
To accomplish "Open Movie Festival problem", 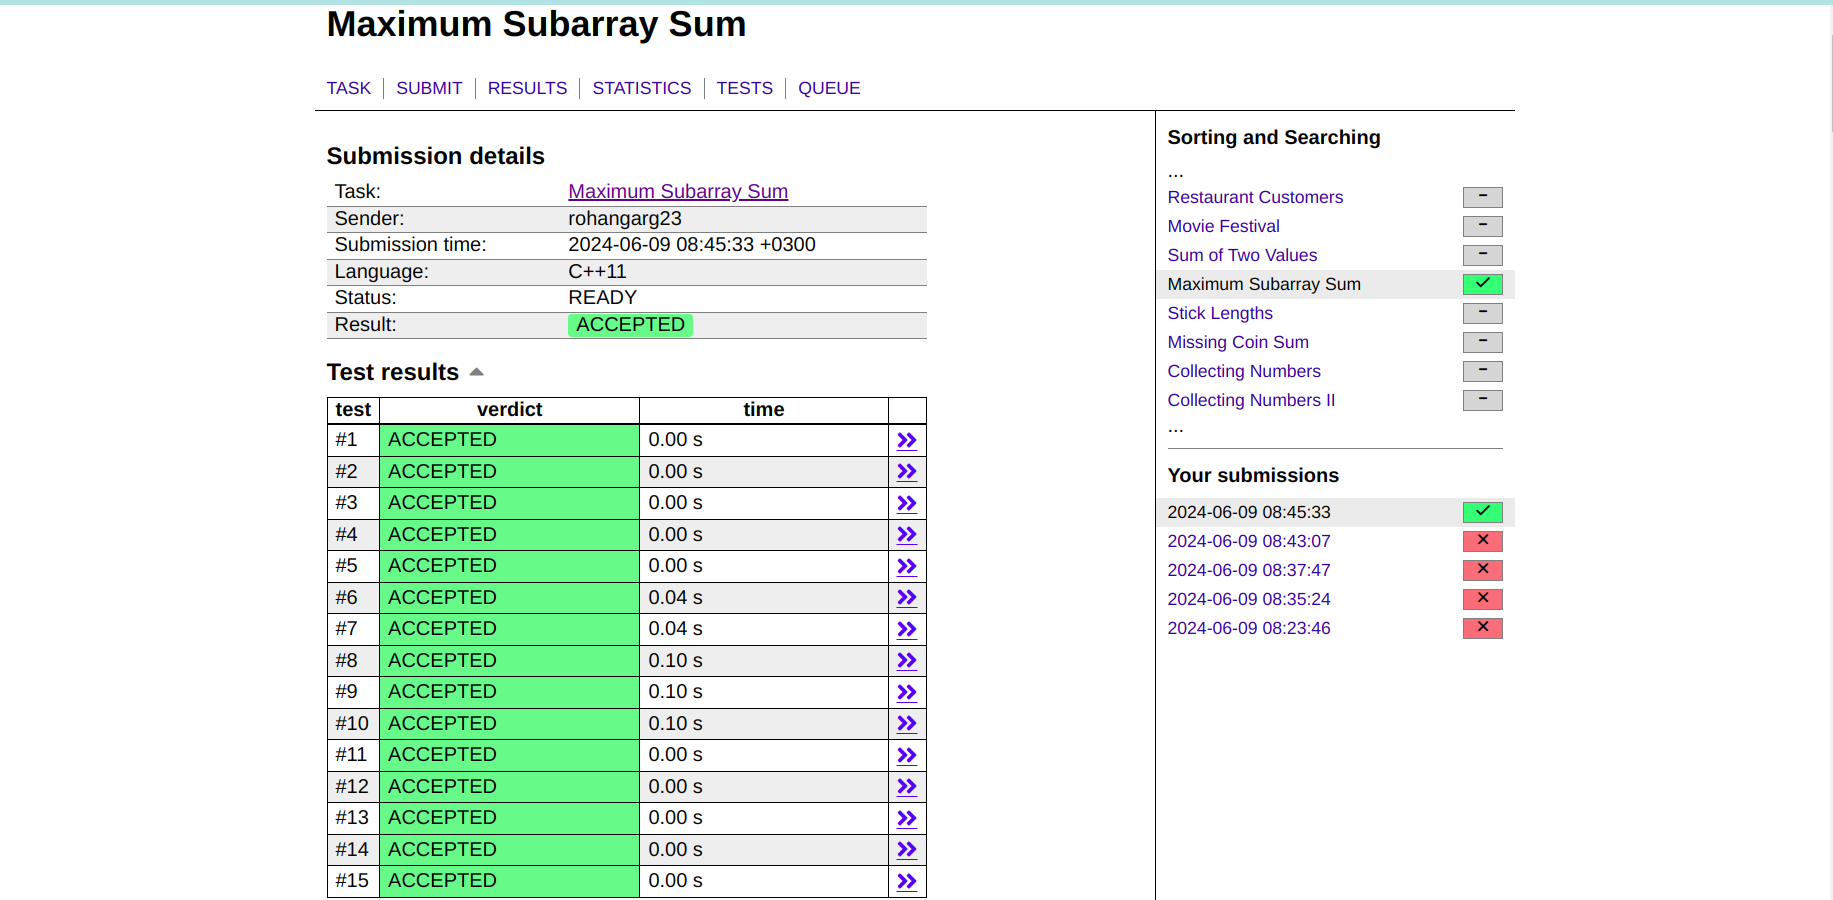I will (x=1223, y=226).
